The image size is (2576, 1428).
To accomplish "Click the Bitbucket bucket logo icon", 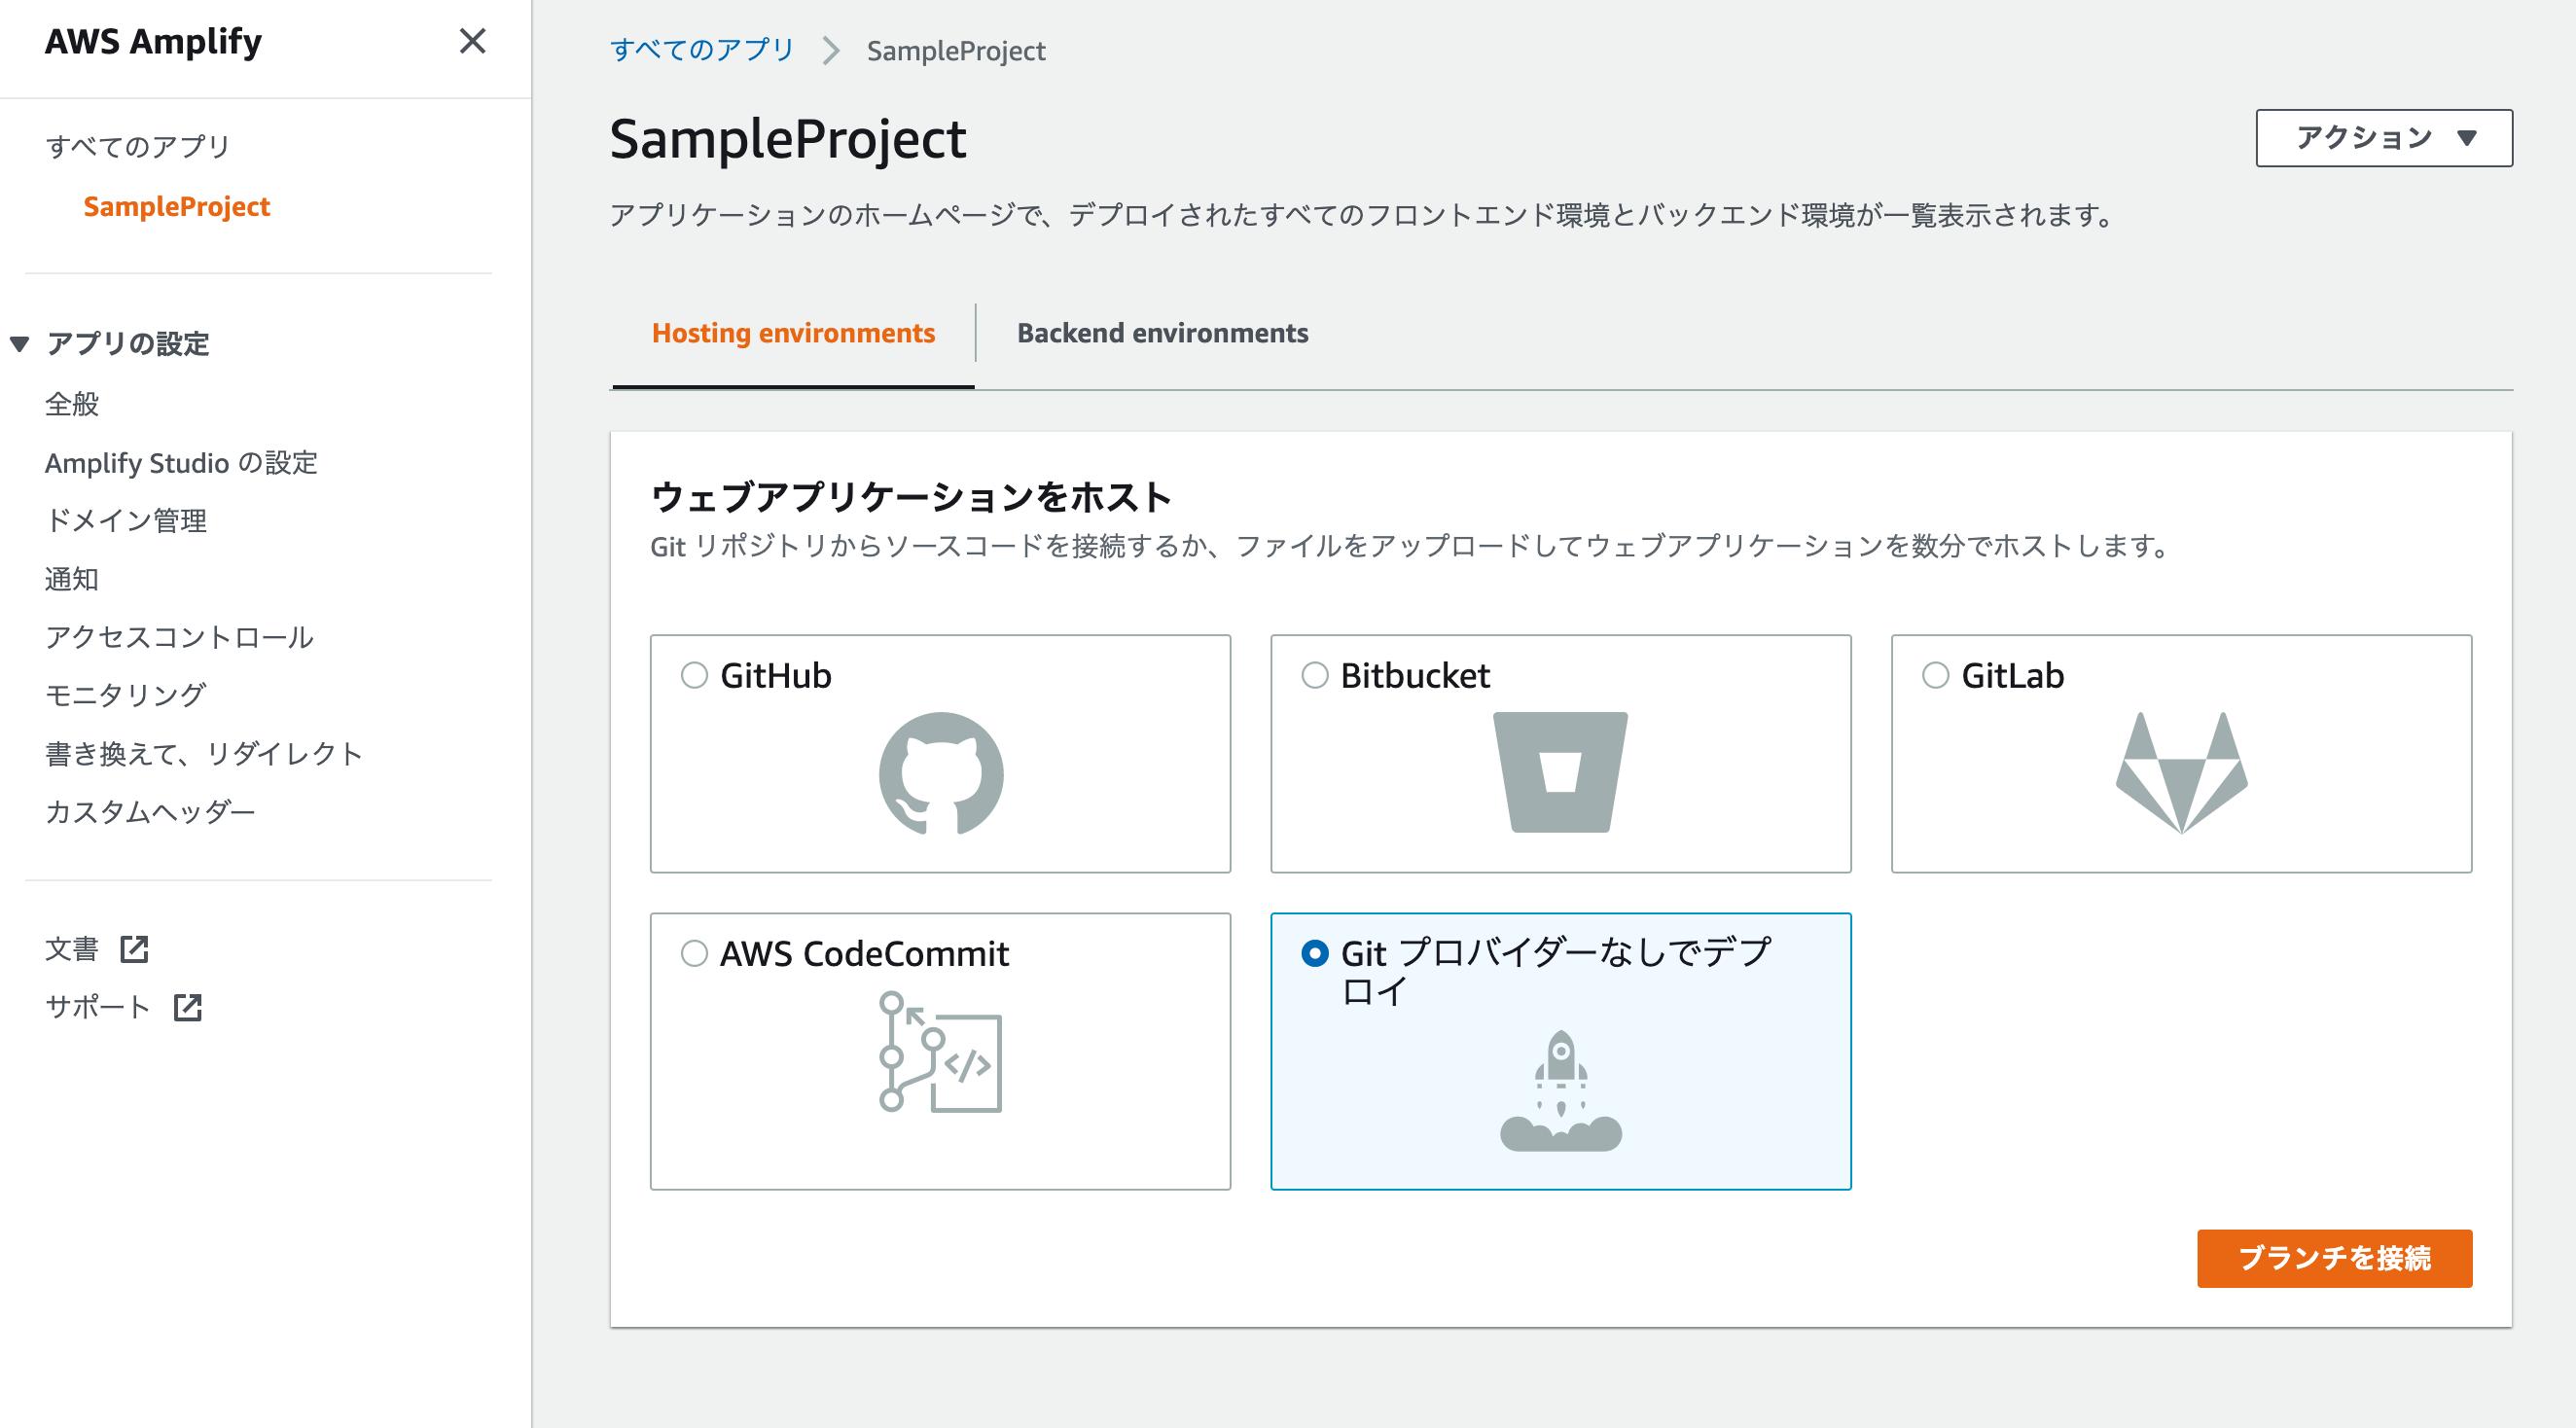I will [1560, 772].
